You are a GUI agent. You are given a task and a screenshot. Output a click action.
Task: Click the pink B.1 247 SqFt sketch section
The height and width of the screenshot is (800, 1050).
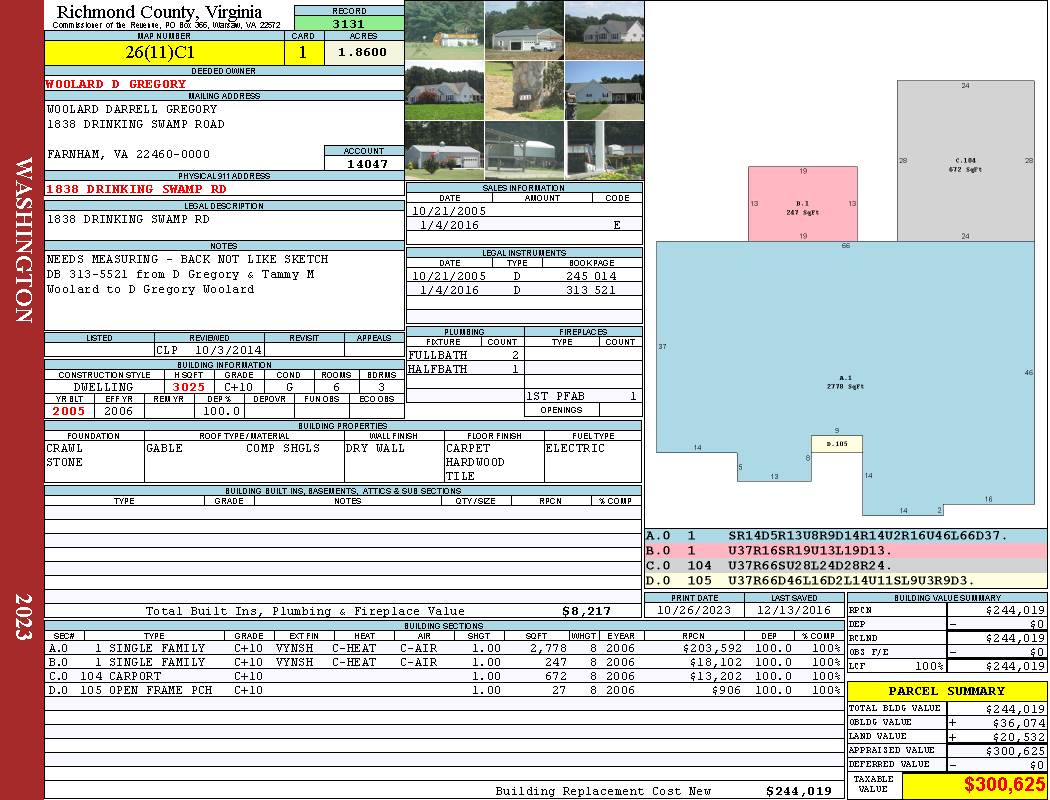pyautogui.click(x=802, y=204)
